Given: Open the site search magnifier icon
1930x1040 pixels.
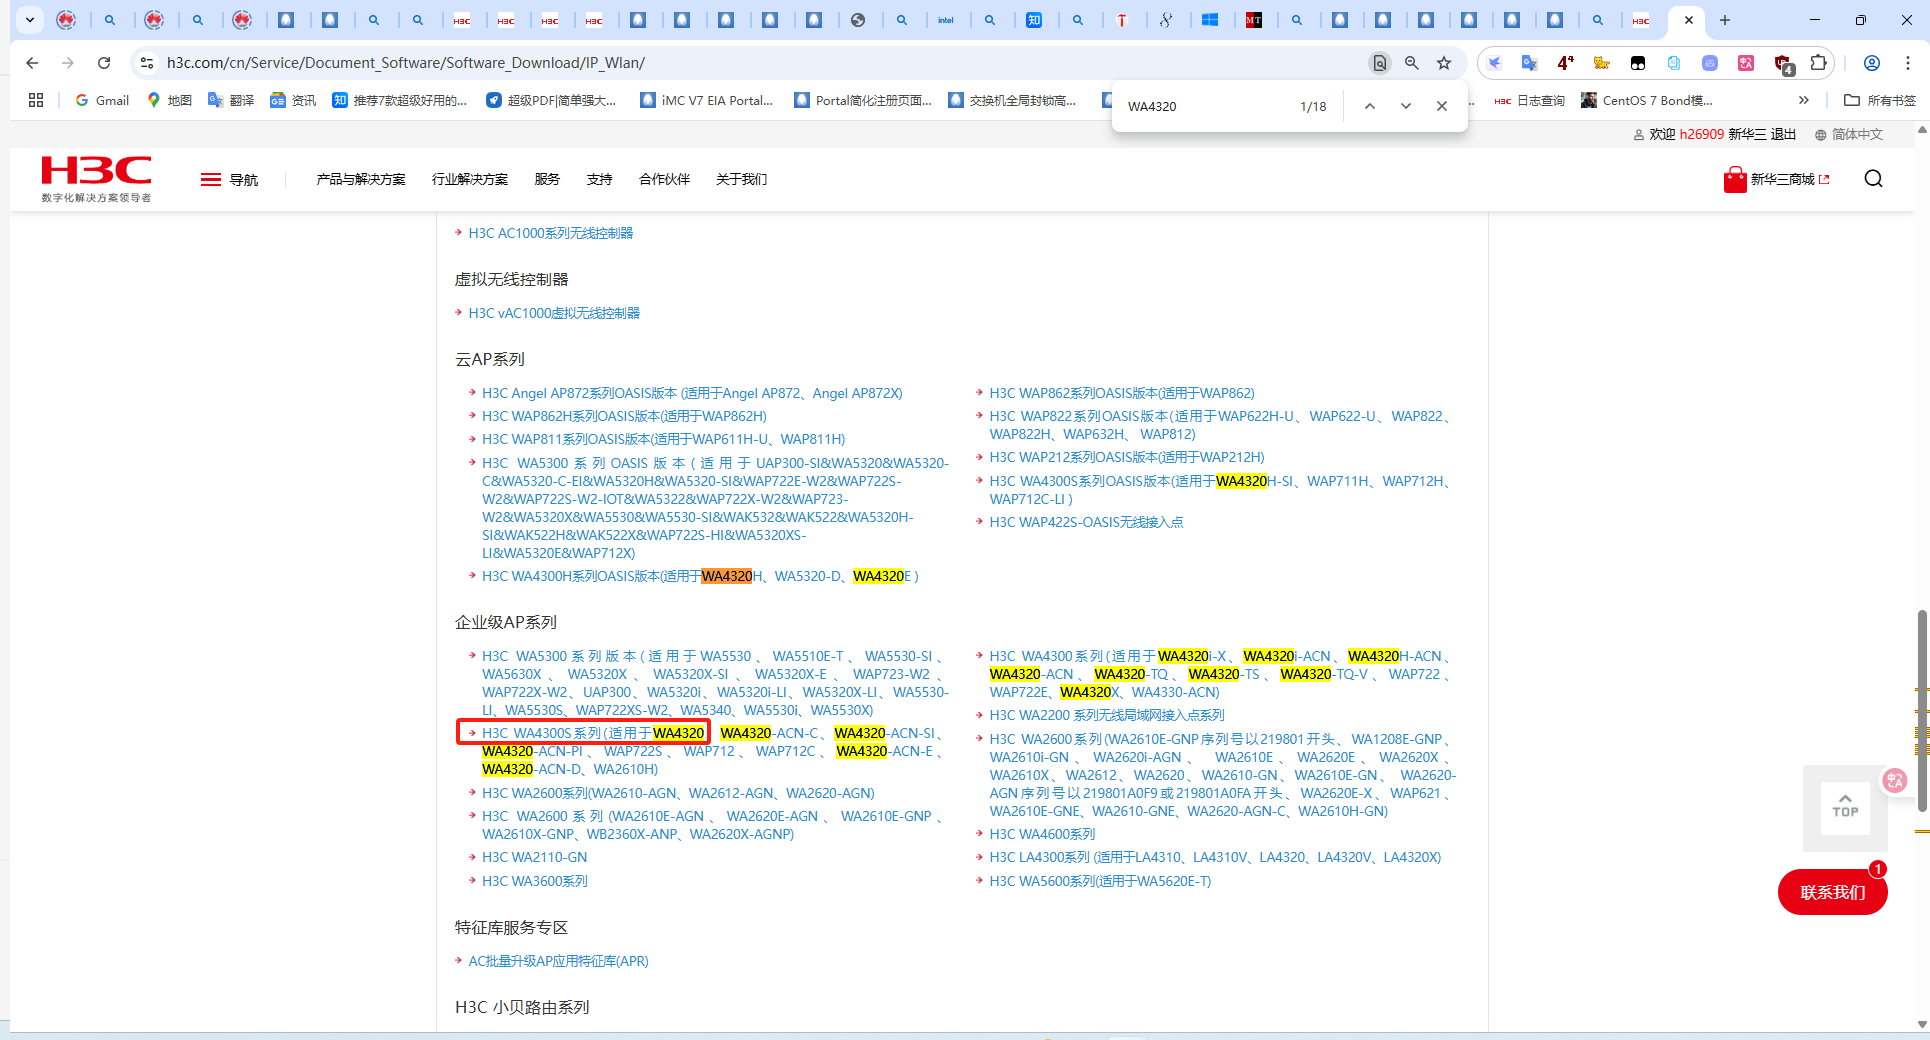Looking at the screenshot, I should [1874, 179].
